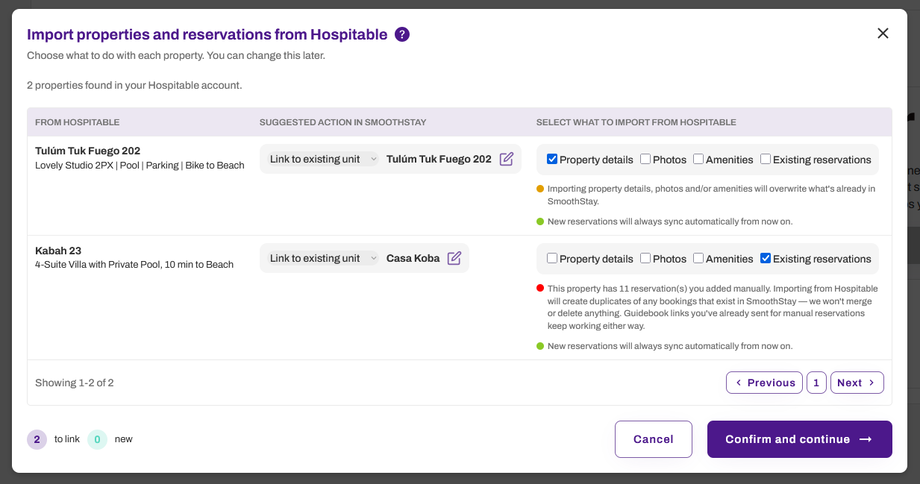Check Existing reservations for Tulúm Tuk Fuego 202
Image resolution: width=920 pixels, height=484 pixels.
pos(766,159)
